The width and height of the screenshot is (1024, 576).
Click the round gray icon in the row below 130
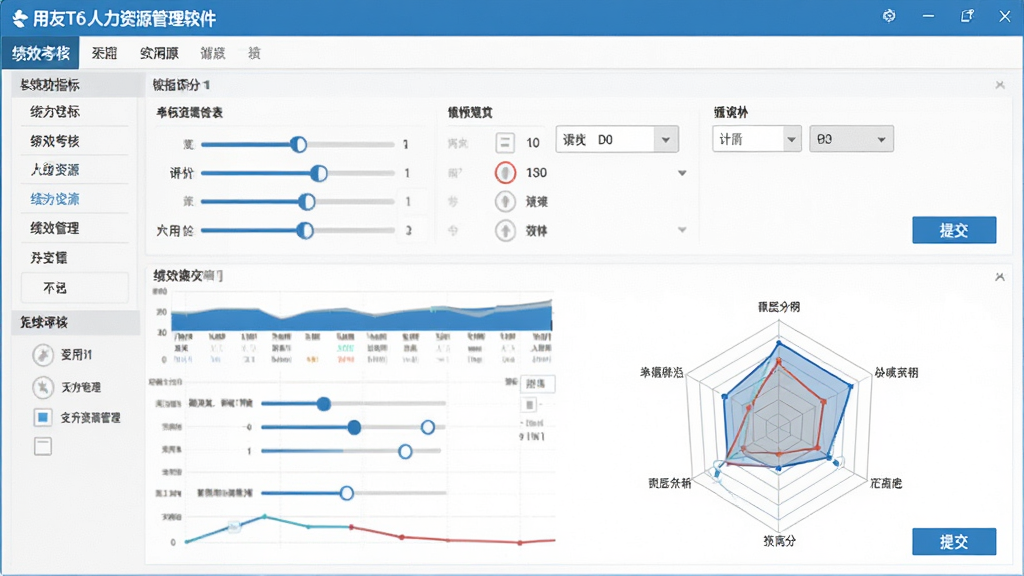tap(505, 202)
